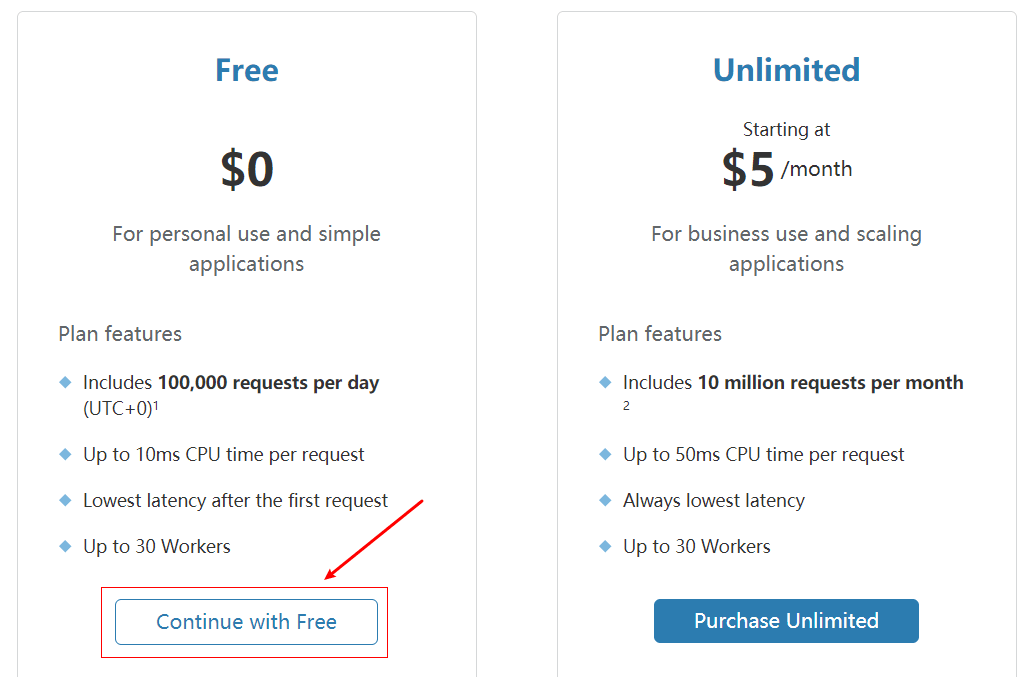Click diamond bullet beside 10ms CPU time
The width and height of the screenshot is (1026, 677).
coord(66,454)
